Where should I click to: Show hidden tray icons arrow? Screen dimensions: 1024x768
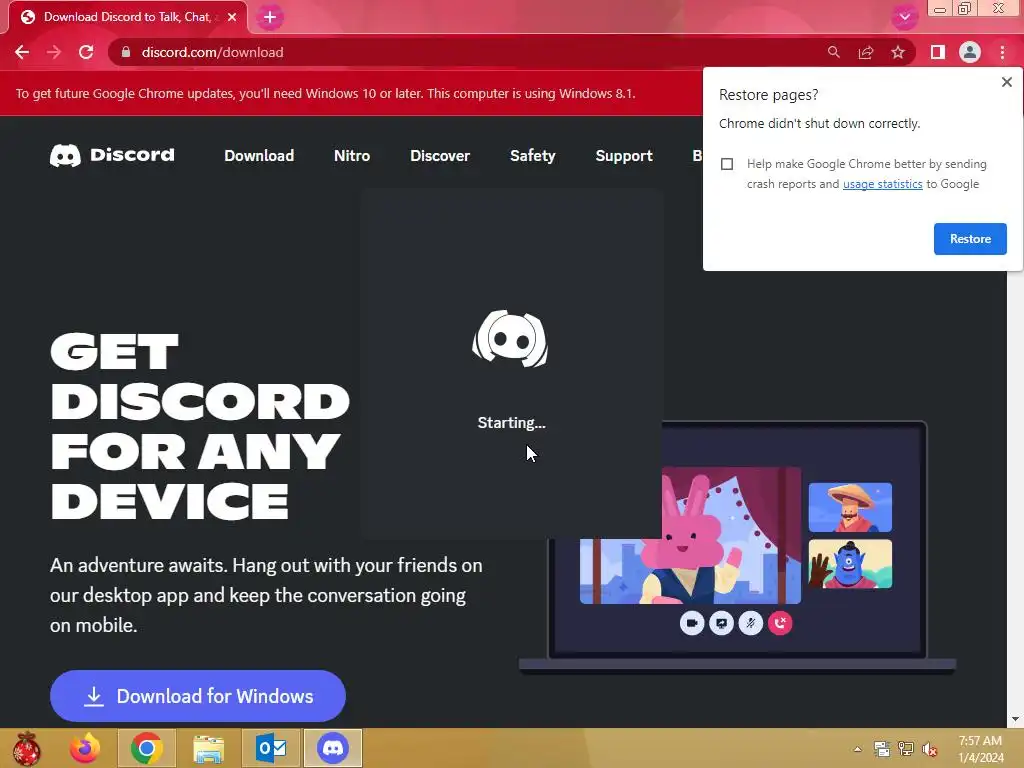click(857, 749)
